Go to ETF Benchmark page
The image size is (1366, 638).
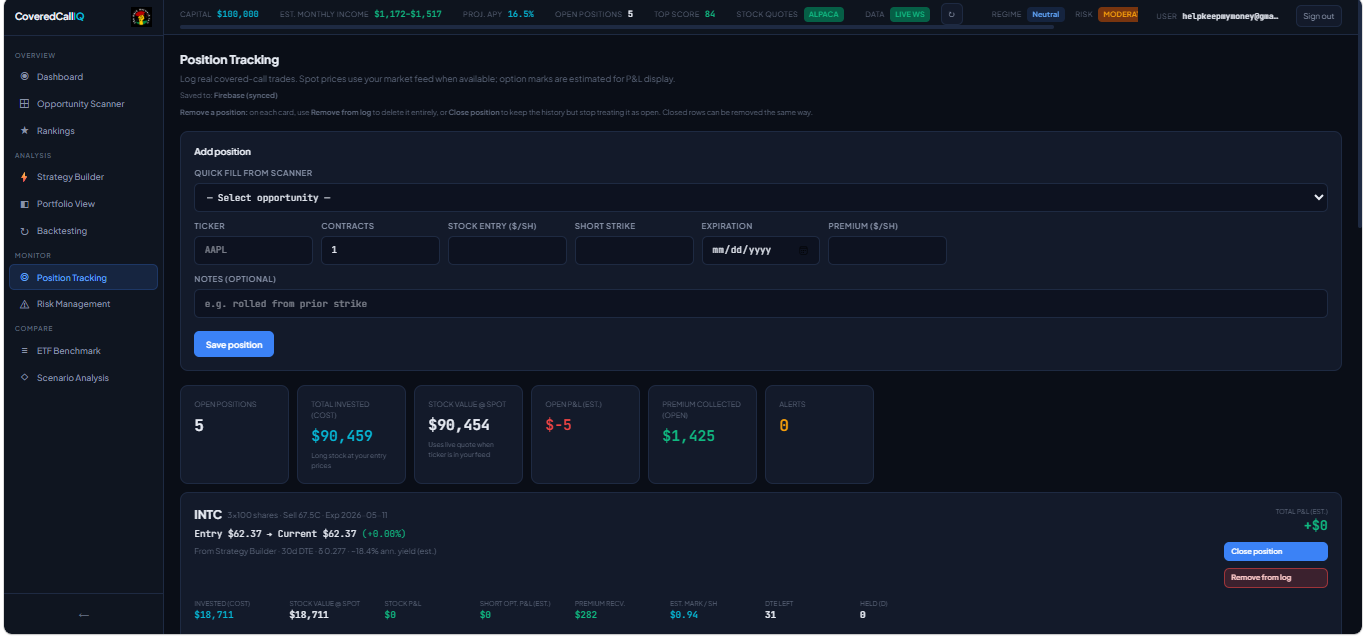point(68,351)
